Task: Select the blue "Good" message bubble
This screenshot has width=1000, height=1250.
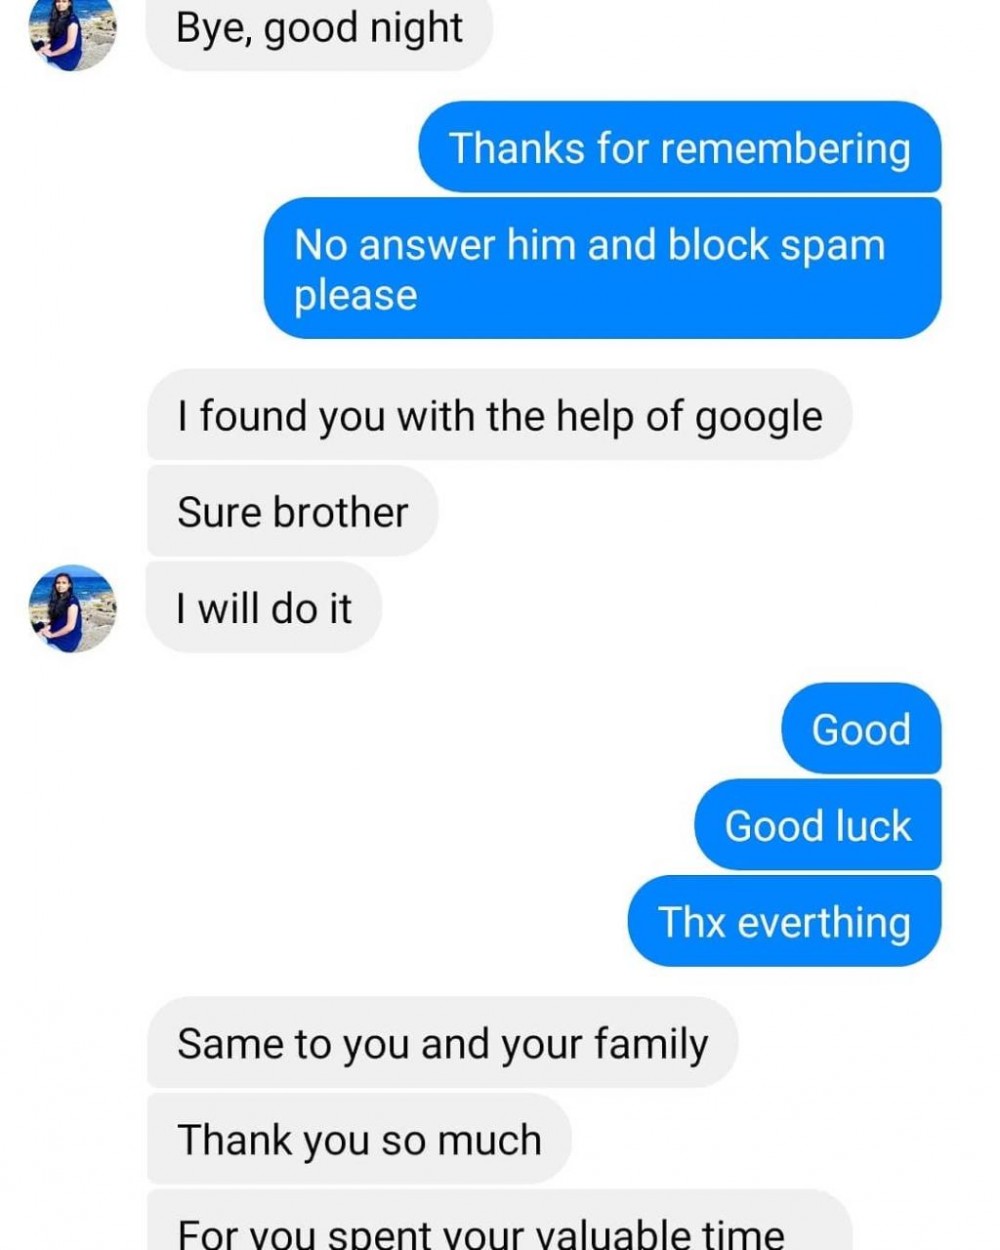Action: coord(860,729)
